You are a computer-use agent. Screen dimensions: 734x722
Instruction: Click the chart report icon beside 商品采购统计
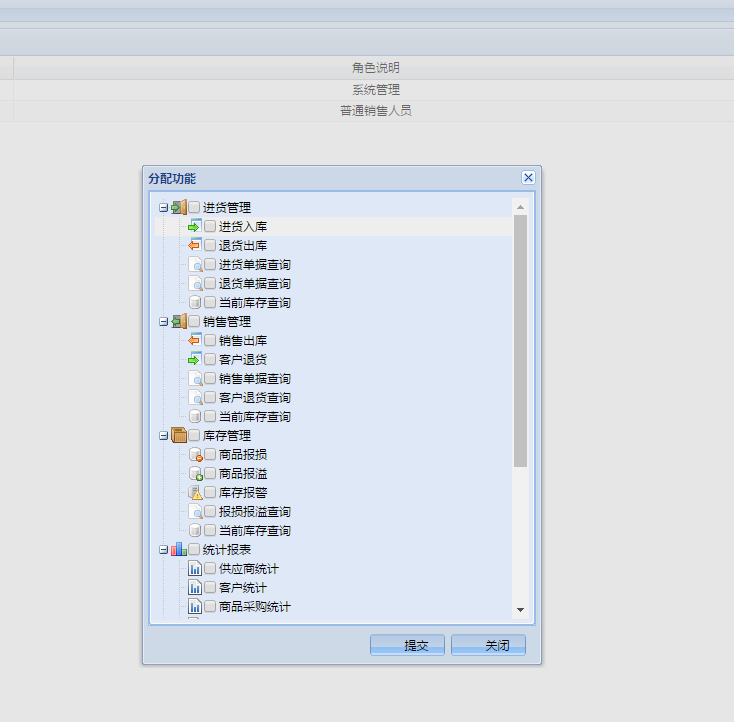(195, 606)
